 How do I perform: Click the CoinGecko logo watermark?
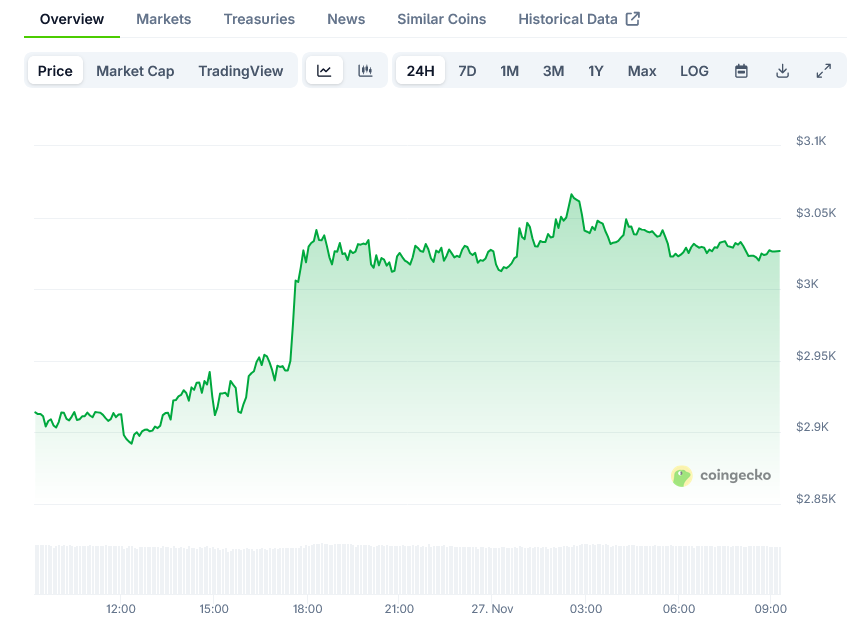point(721,476)
